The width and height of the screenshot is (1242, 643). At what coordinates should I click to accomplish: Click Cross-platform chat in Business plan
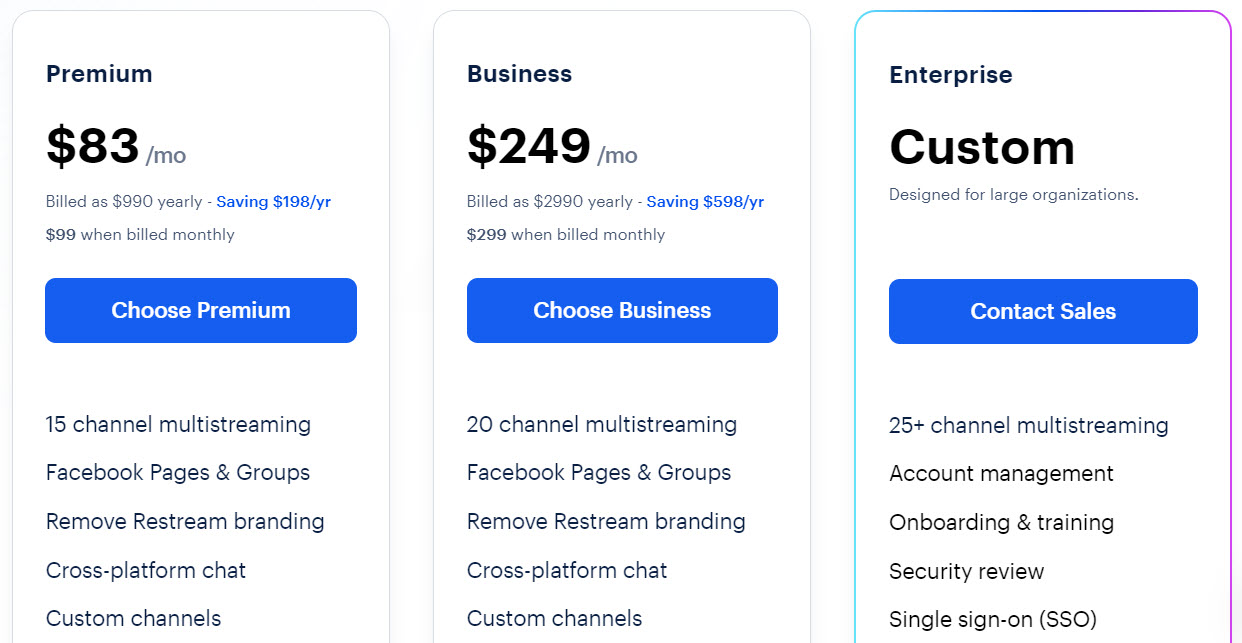(567, 570)
